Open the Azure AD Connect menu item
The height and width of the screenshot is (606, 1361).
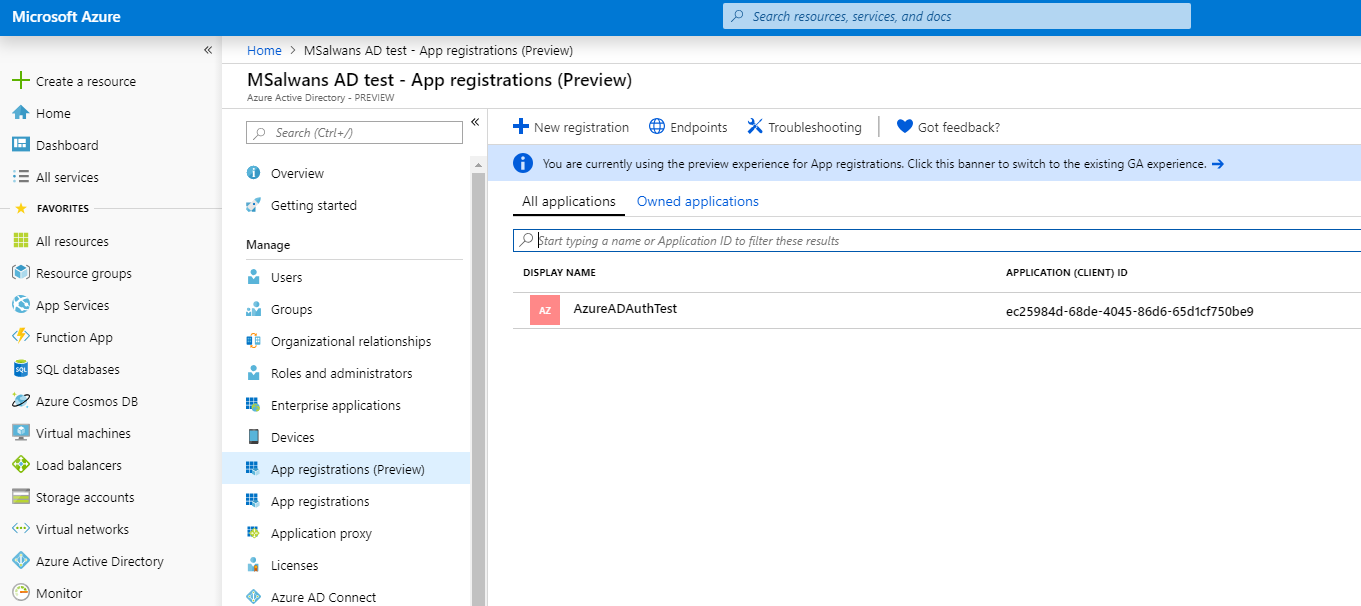[346, 596]
